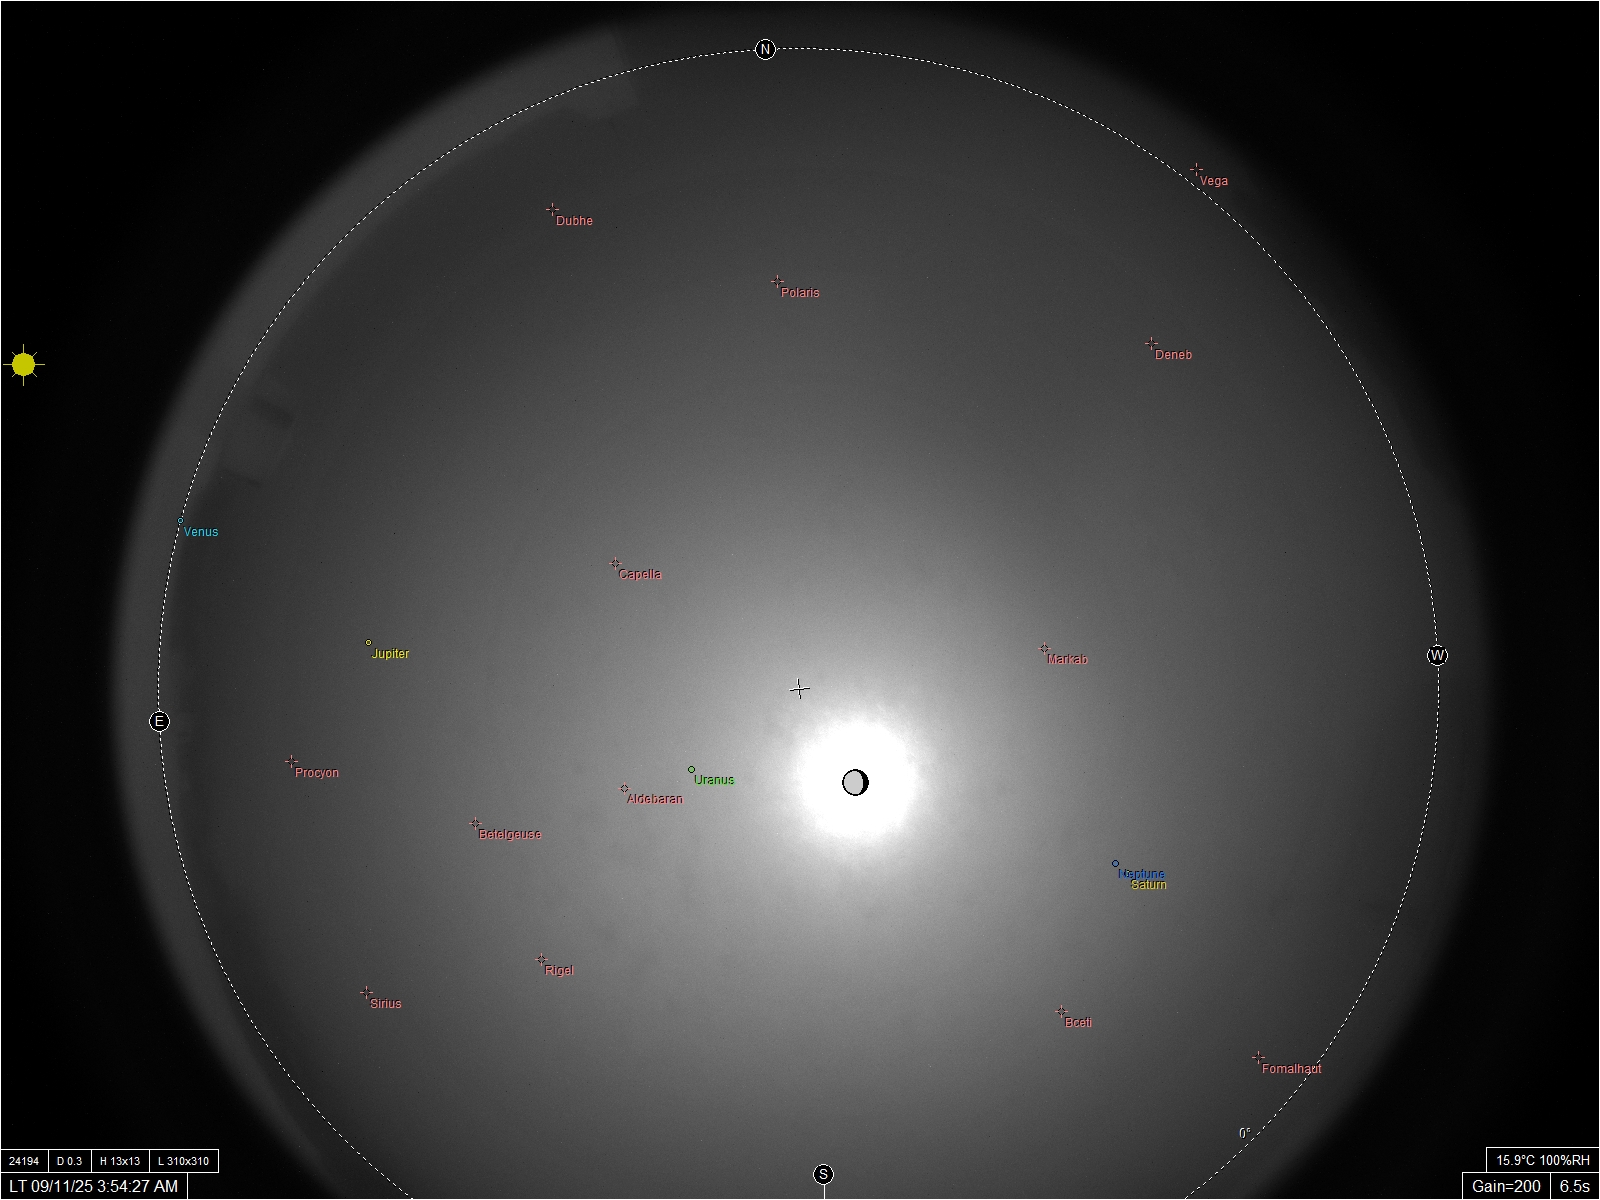Click the West compass marker
Screen dimensions: 1600x1200
click(x=1437, y=656)
